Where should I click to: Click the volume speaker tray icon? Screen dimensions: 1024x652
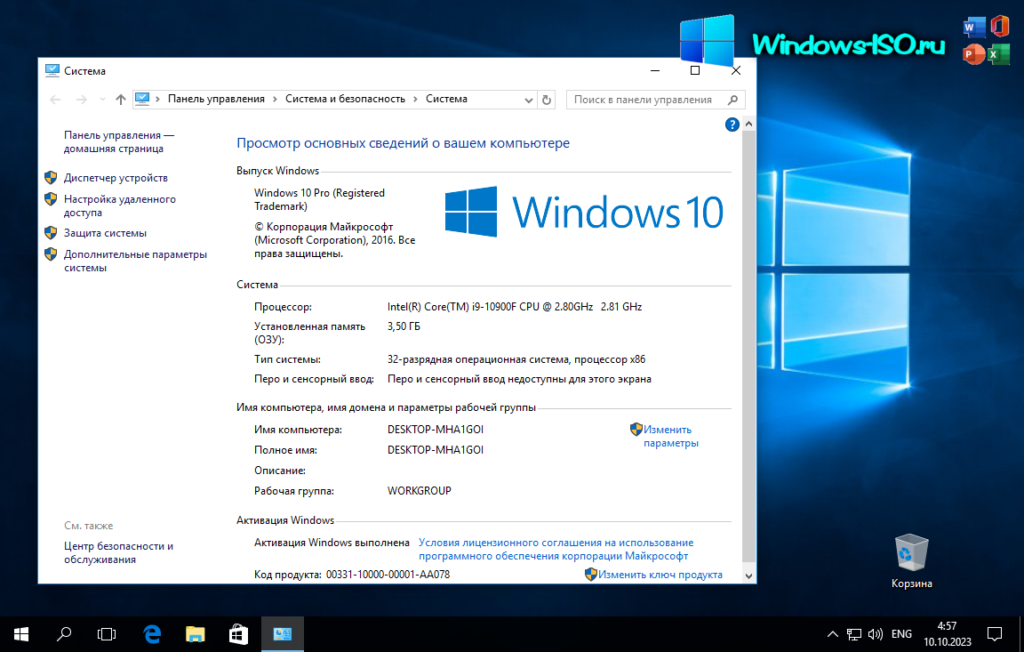[x=875, y=634]
